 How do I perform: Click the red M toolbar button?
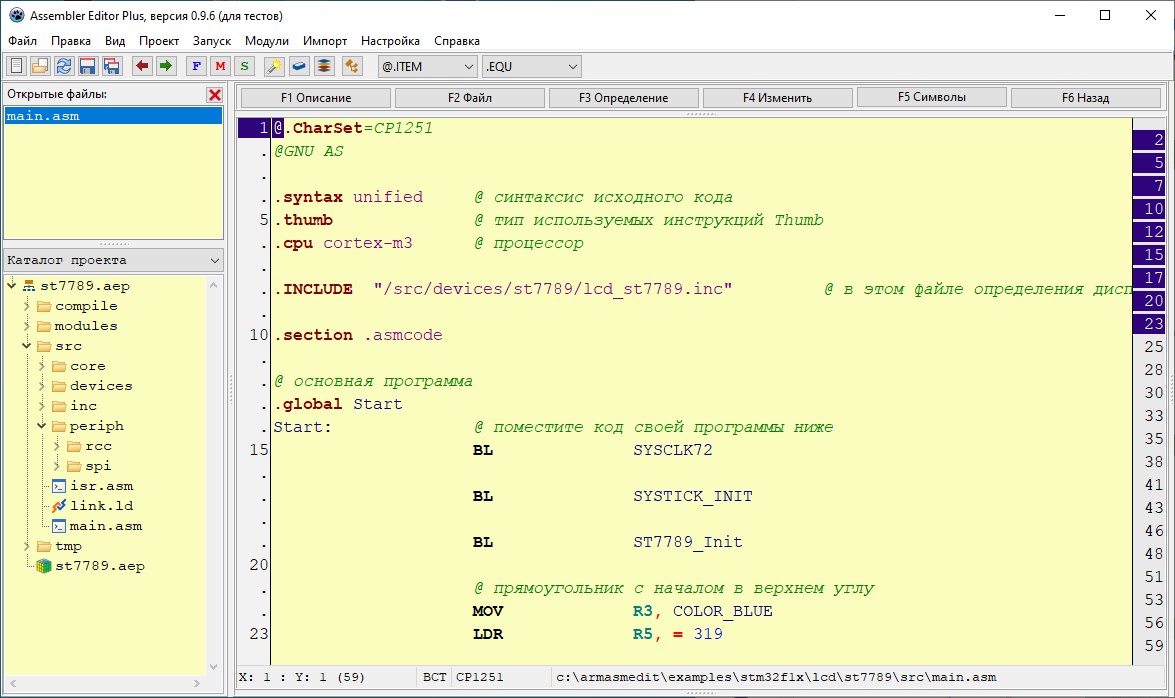coord(220,67)
